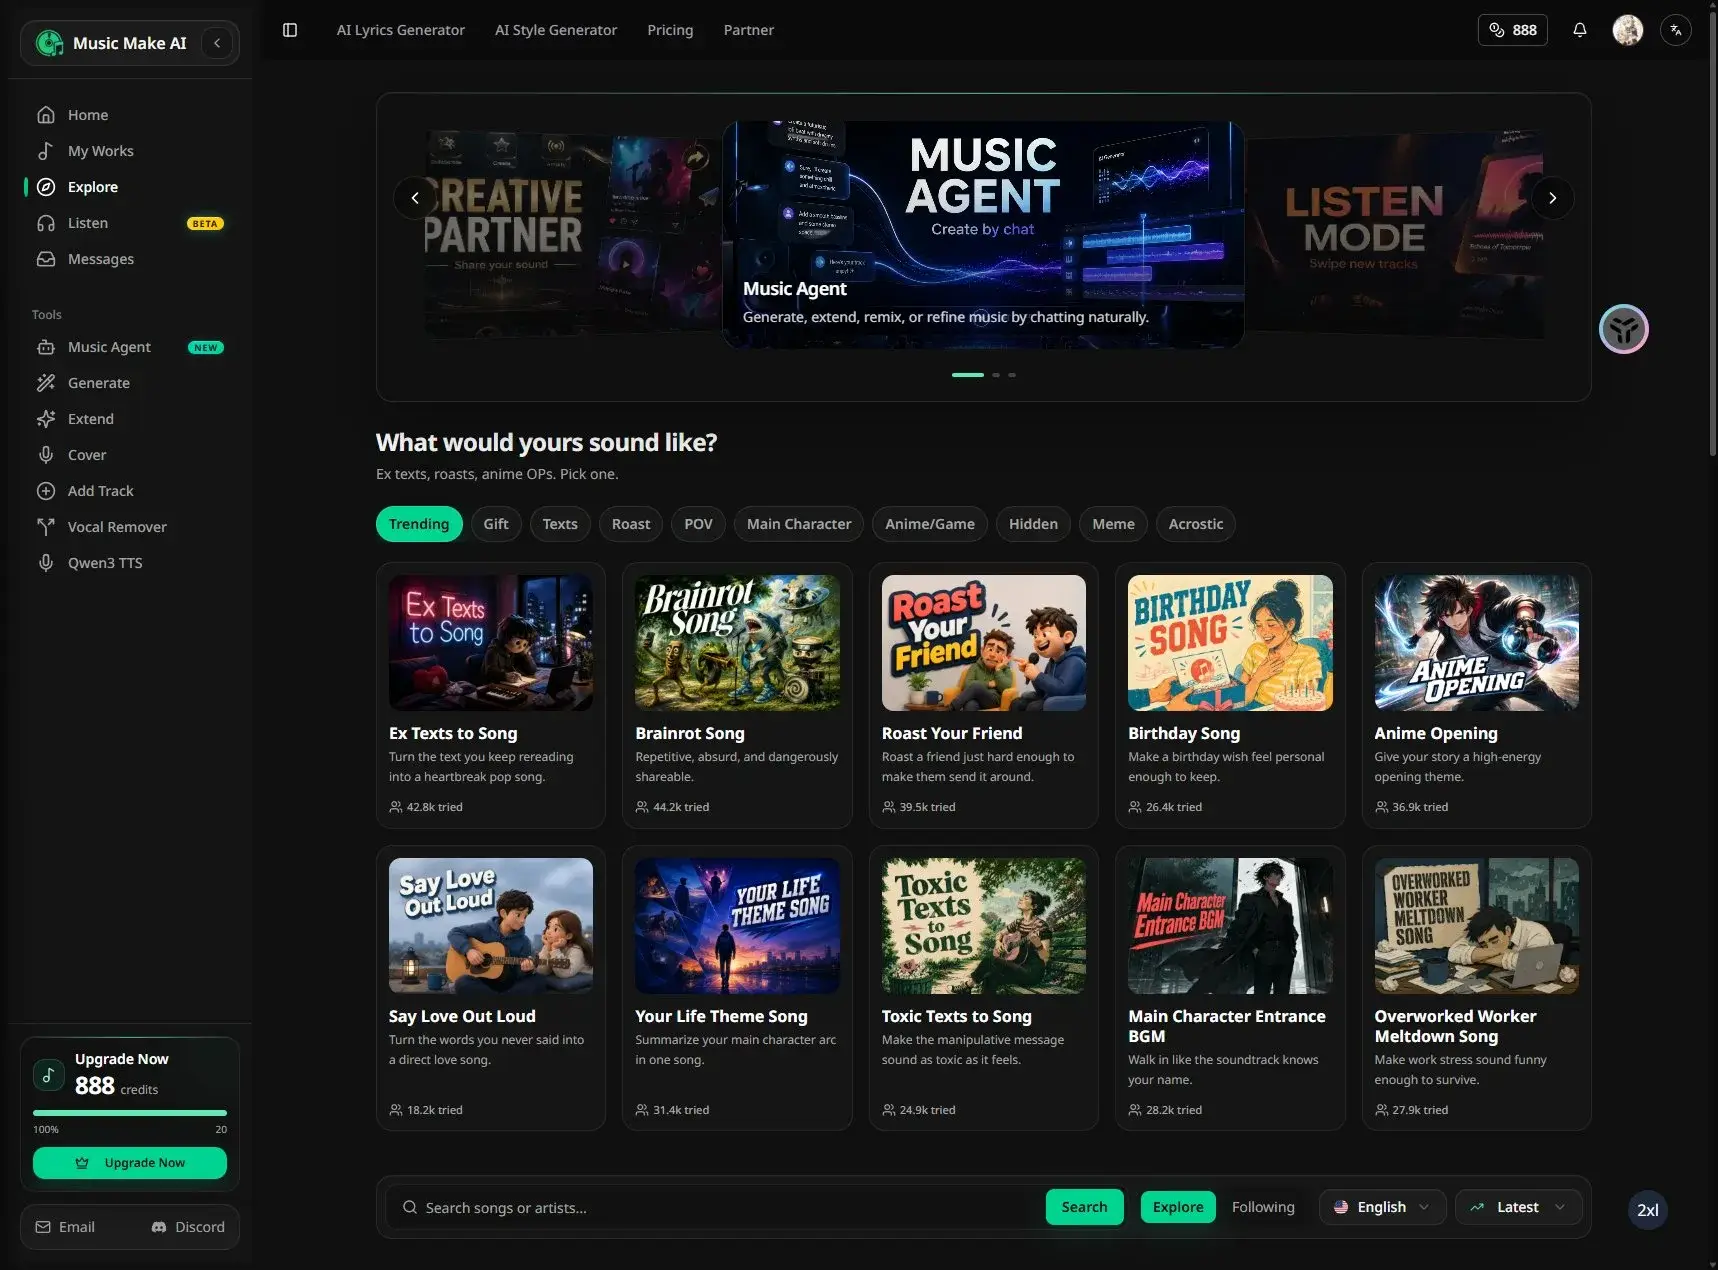
Task: Open the Ex Texts to Song thumbnail
Action: click(x=491, y=643)
